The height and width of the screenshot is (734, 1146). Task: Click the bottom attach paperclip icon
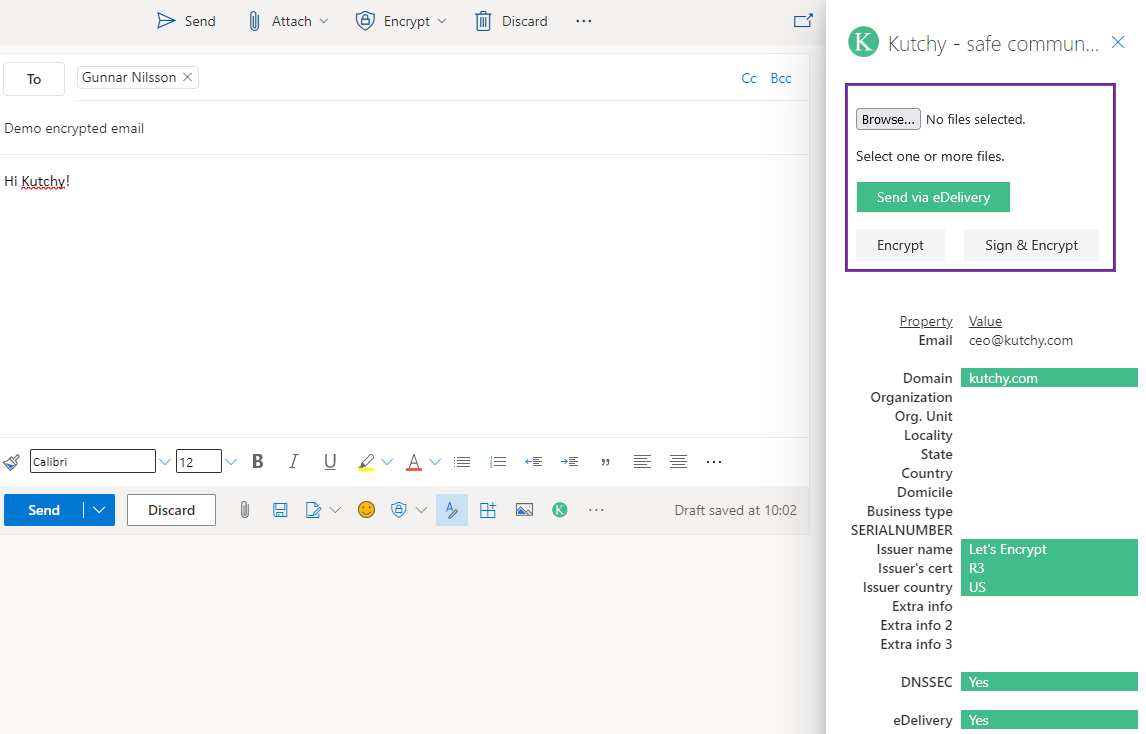pos(245,510)
